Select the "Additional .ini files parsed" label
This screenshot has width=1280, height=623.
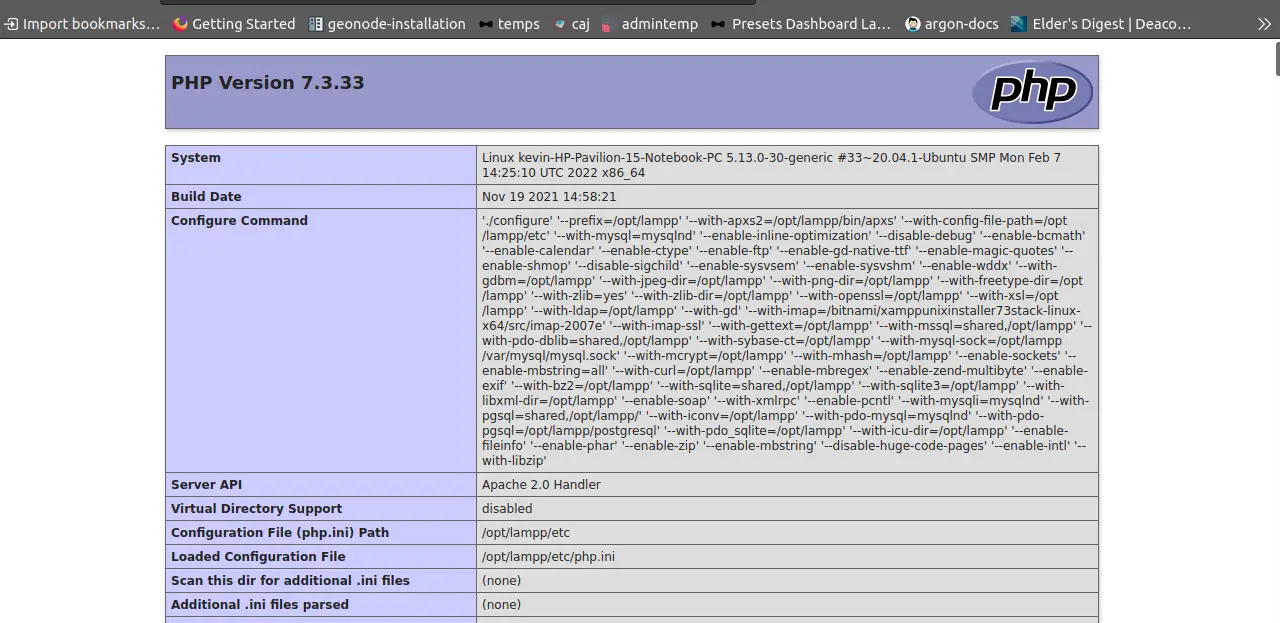[260, 605]
